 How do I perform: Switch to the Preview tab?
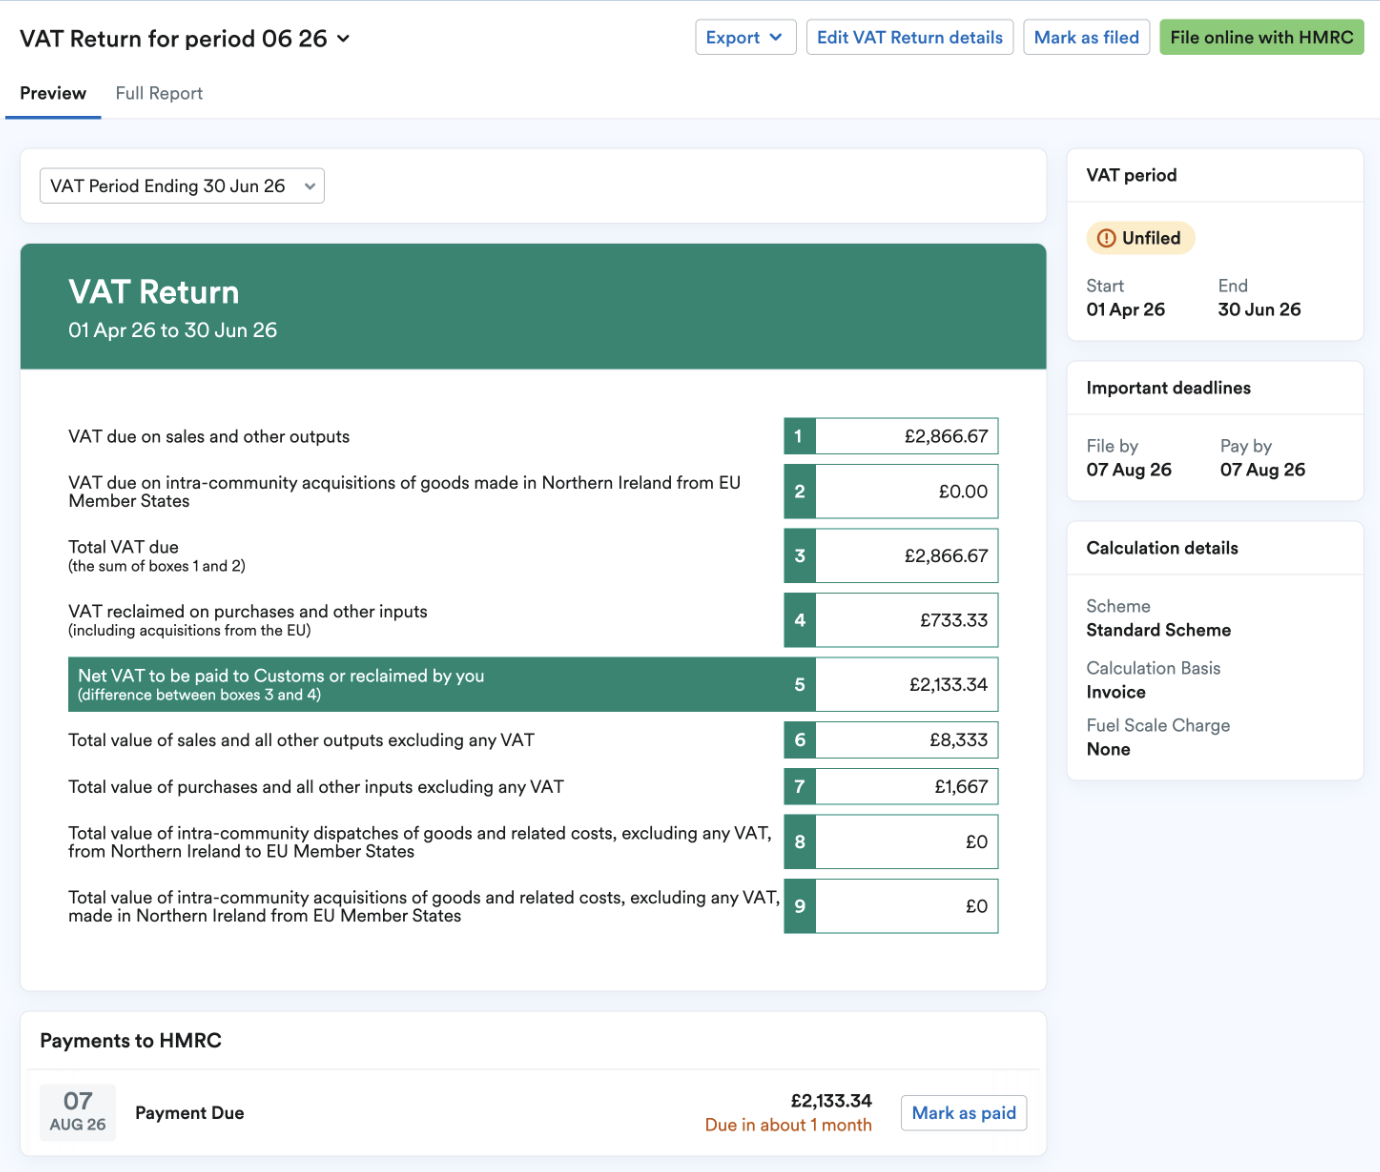pyautogui.click(x=53, y=94)
